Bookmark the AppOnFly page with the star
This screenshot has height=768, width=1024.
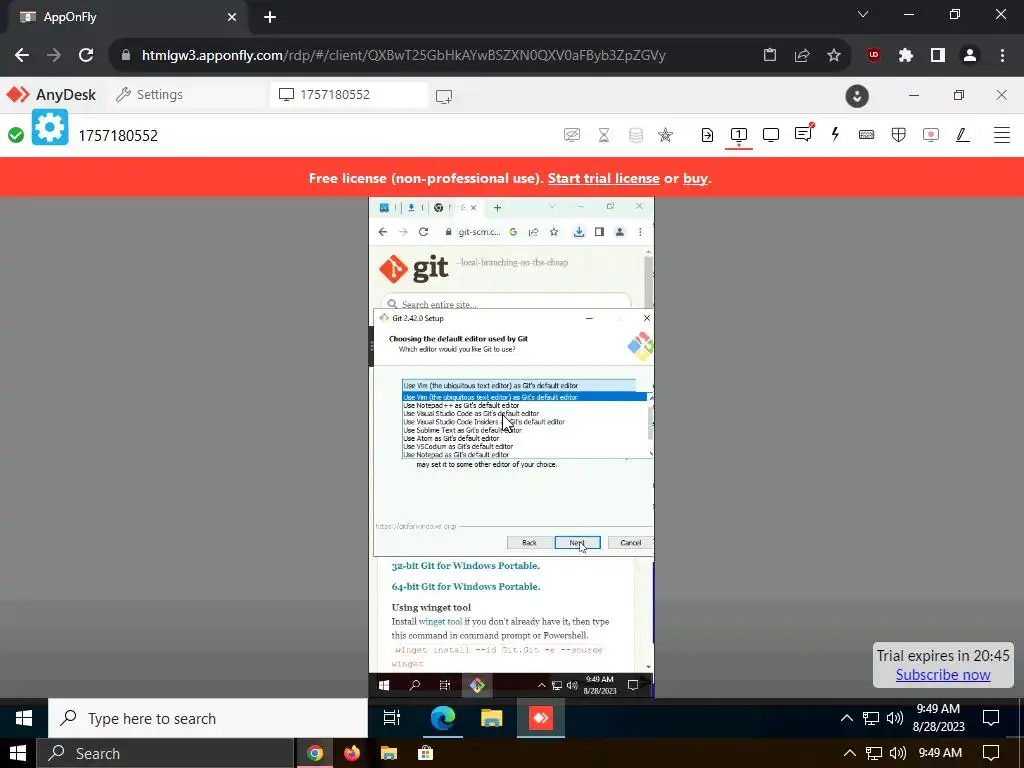(834, 56)
